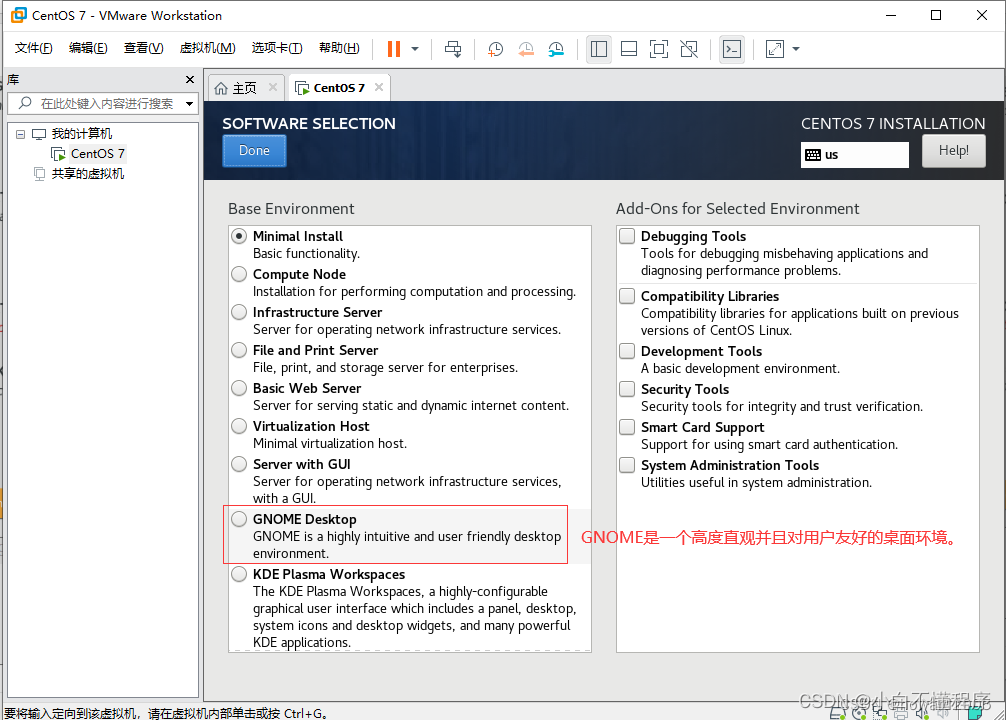Take a snapshot of the VM
This screenshot has width=1006, height=720.
click(495, 49)
